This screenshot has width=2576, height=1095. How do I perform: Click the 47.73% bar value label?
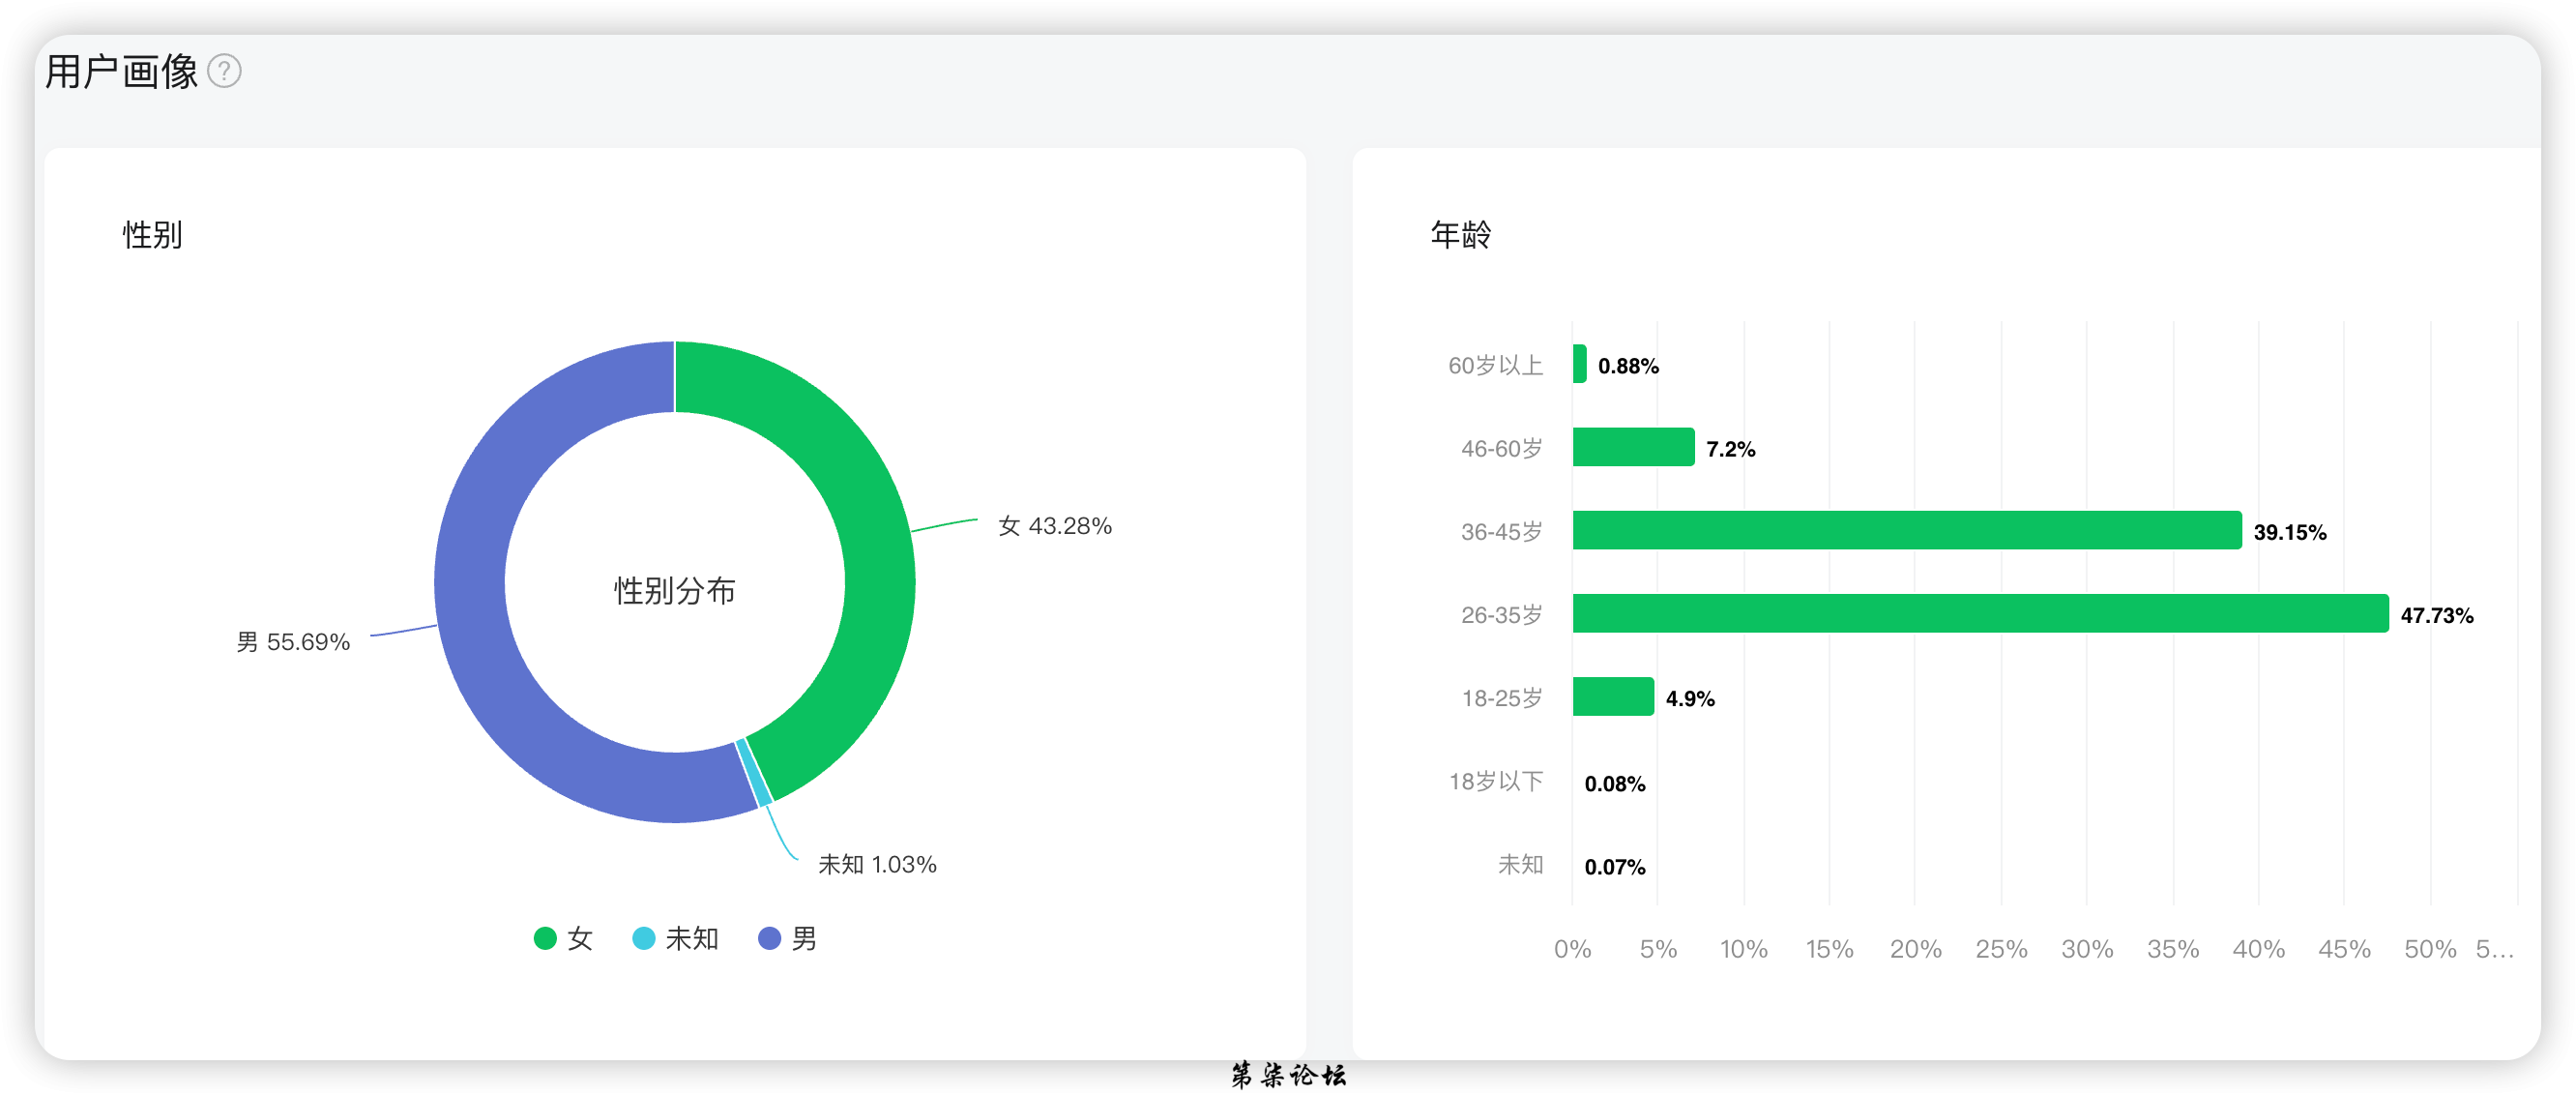pos(2436,616)
